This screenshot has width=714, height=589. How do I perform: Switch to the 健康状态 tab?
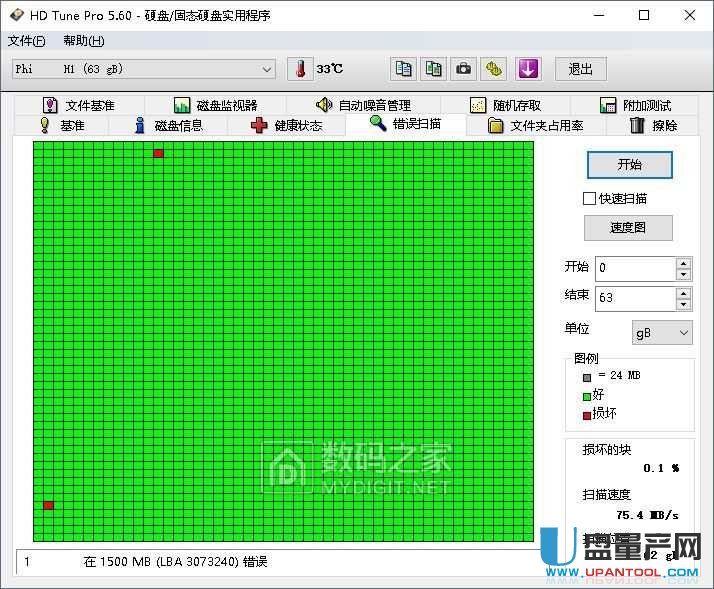286,125
